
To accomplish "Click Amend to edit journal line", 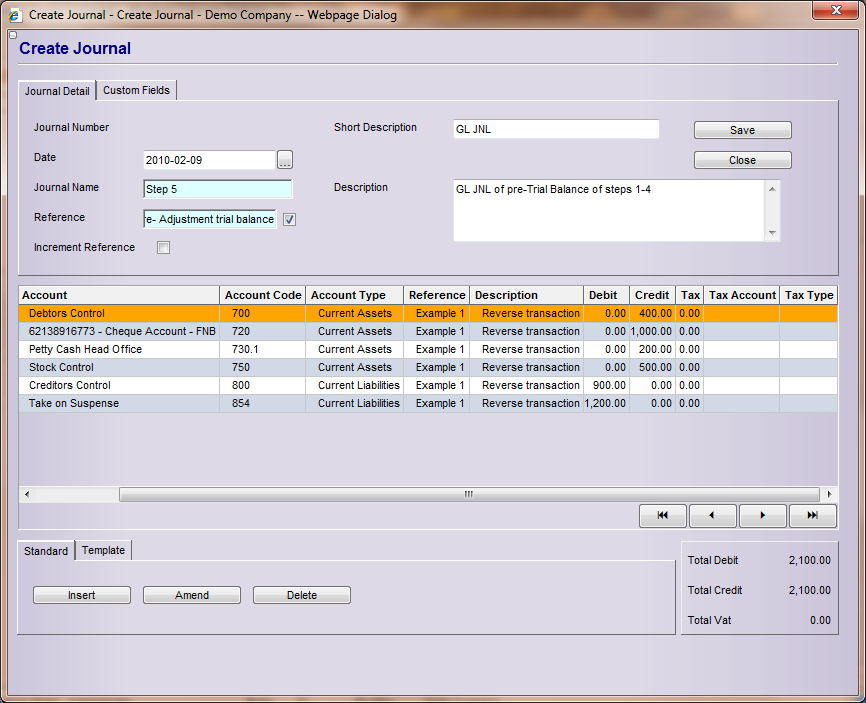I will (192, 595).
